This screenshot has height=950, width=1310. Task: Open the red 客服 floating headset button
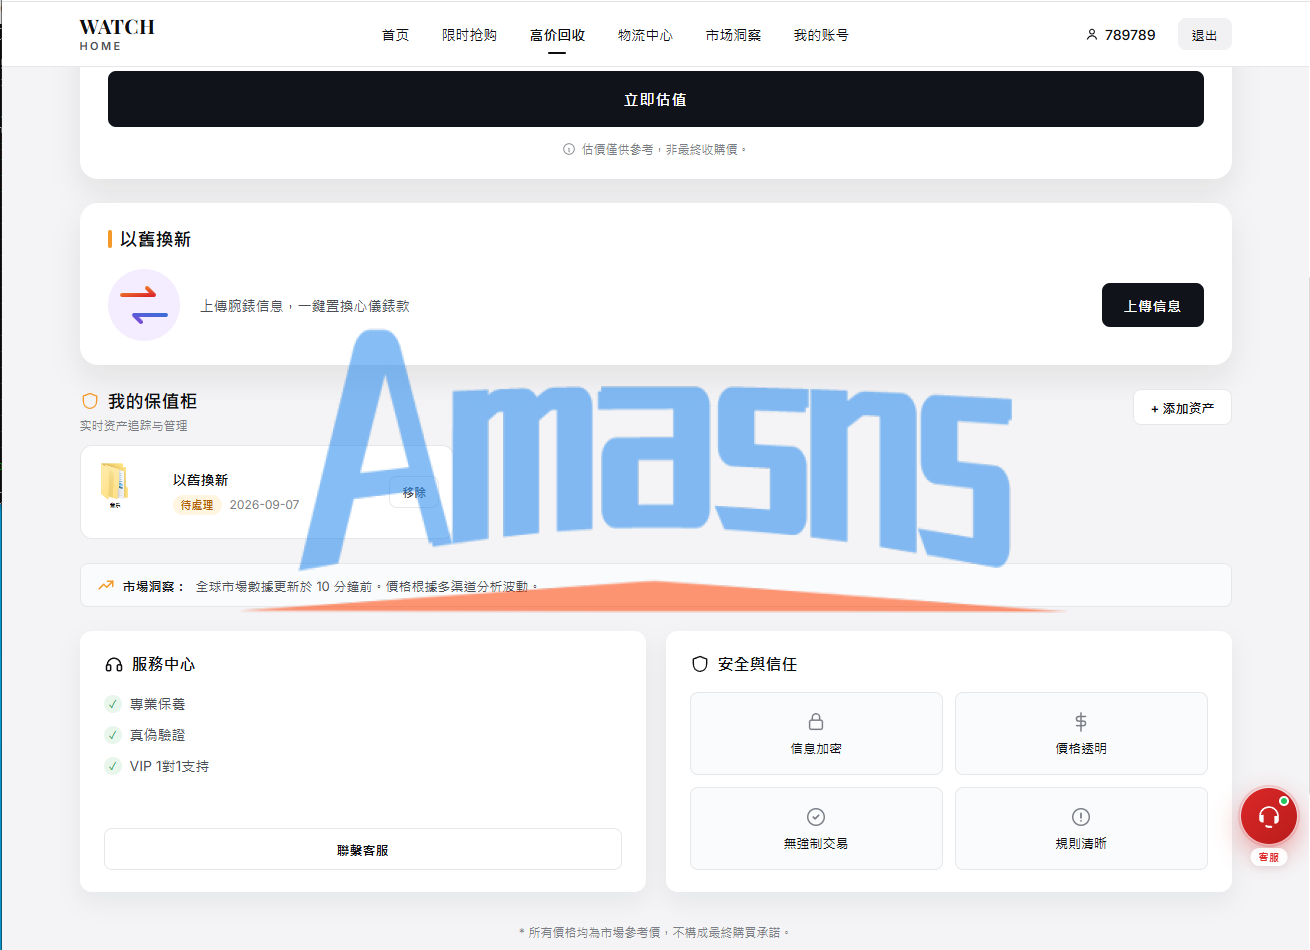click(x=1269, y=816)
